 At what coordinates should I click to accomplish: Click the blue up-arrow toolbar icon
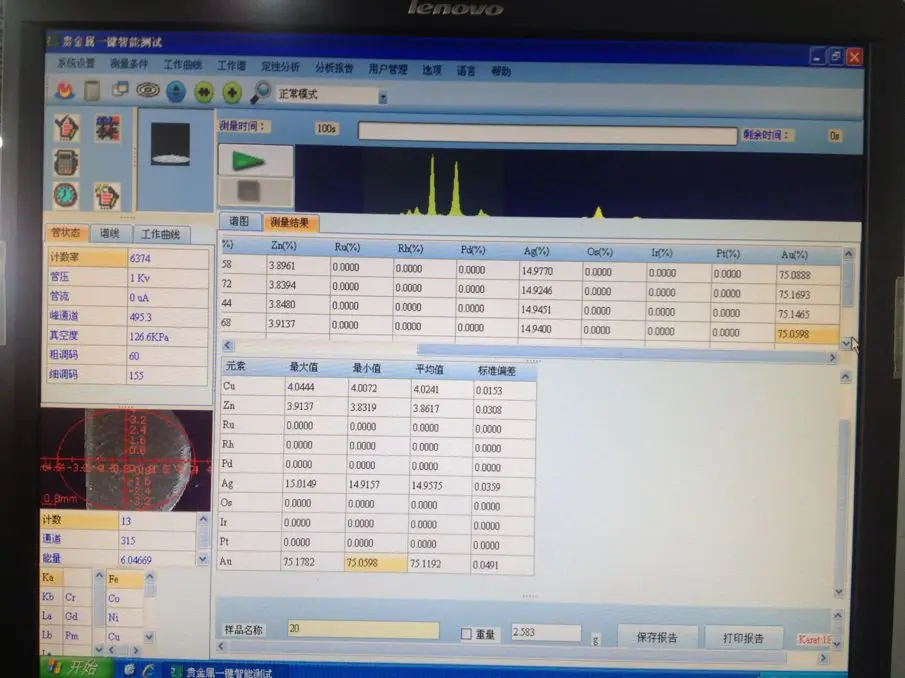(x=176, y=91)
